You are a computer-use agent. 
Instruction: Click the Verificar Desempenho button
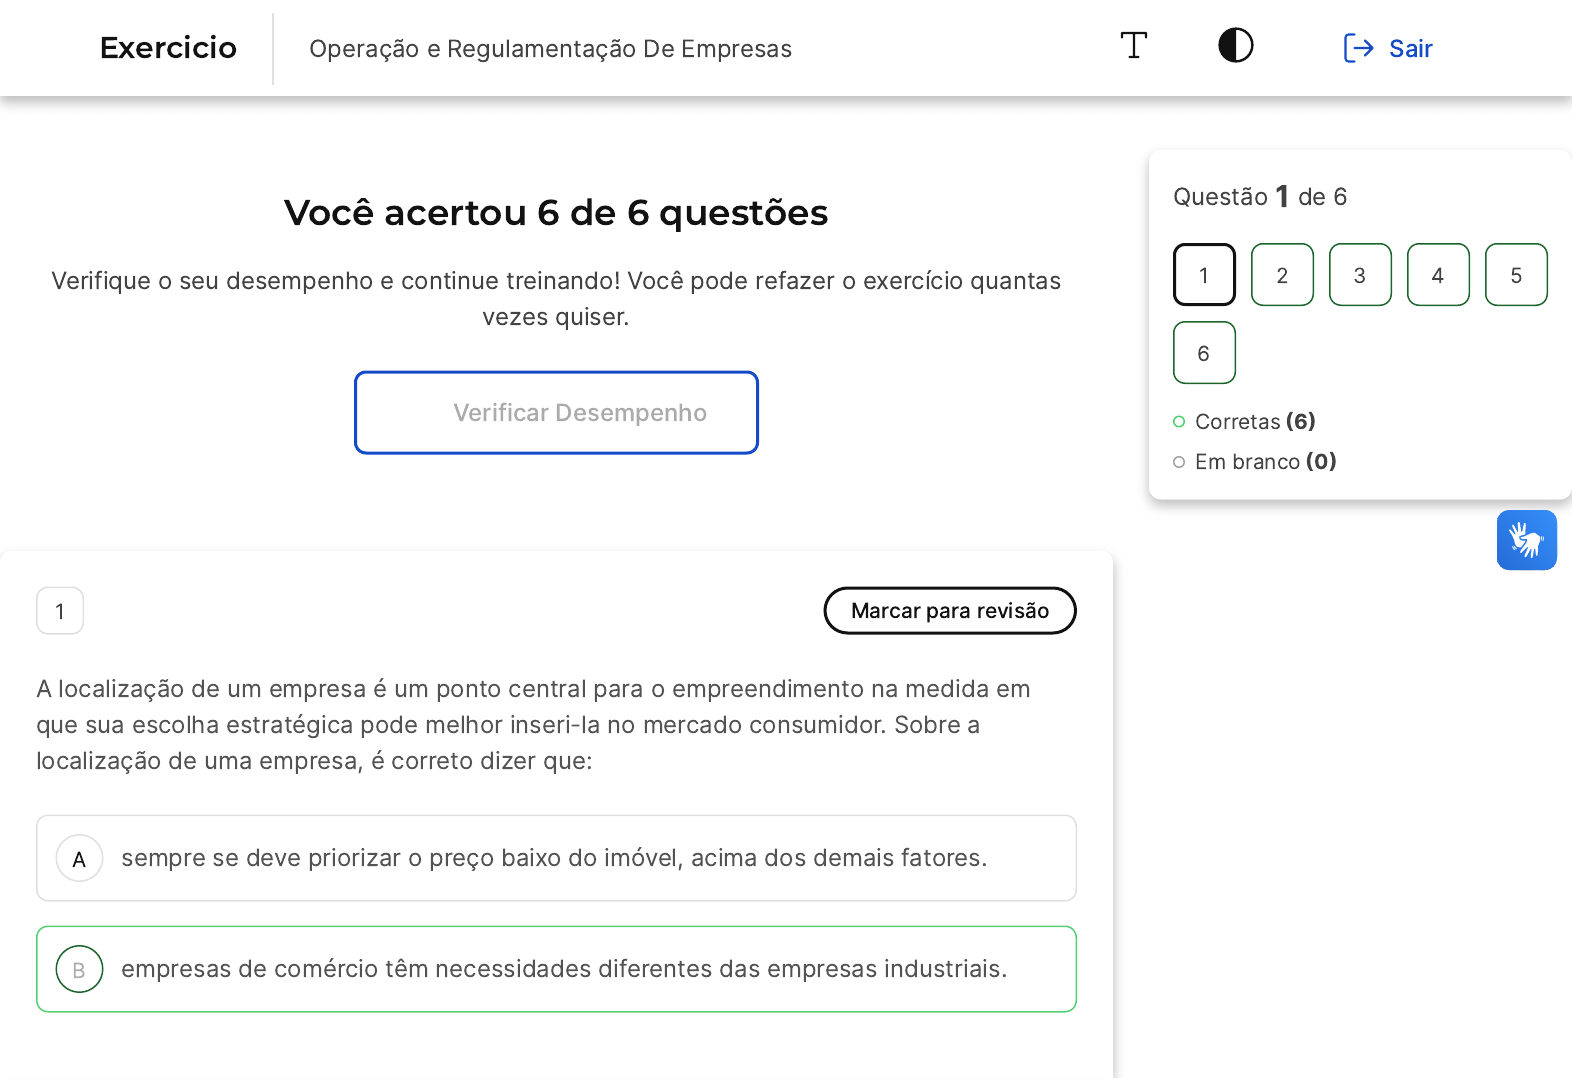pos(556,413)
